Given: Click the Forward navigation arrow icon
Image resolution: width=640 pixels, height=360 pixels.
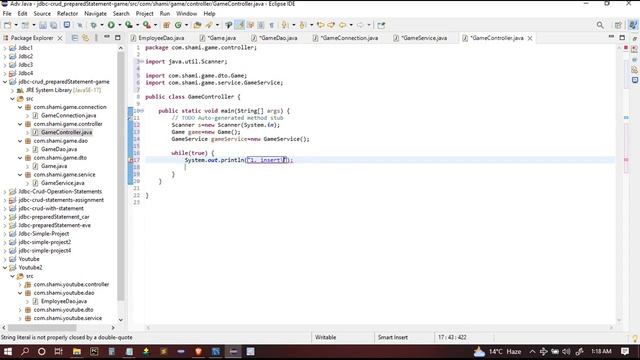Looking at the screenshot, I should 360,25.
